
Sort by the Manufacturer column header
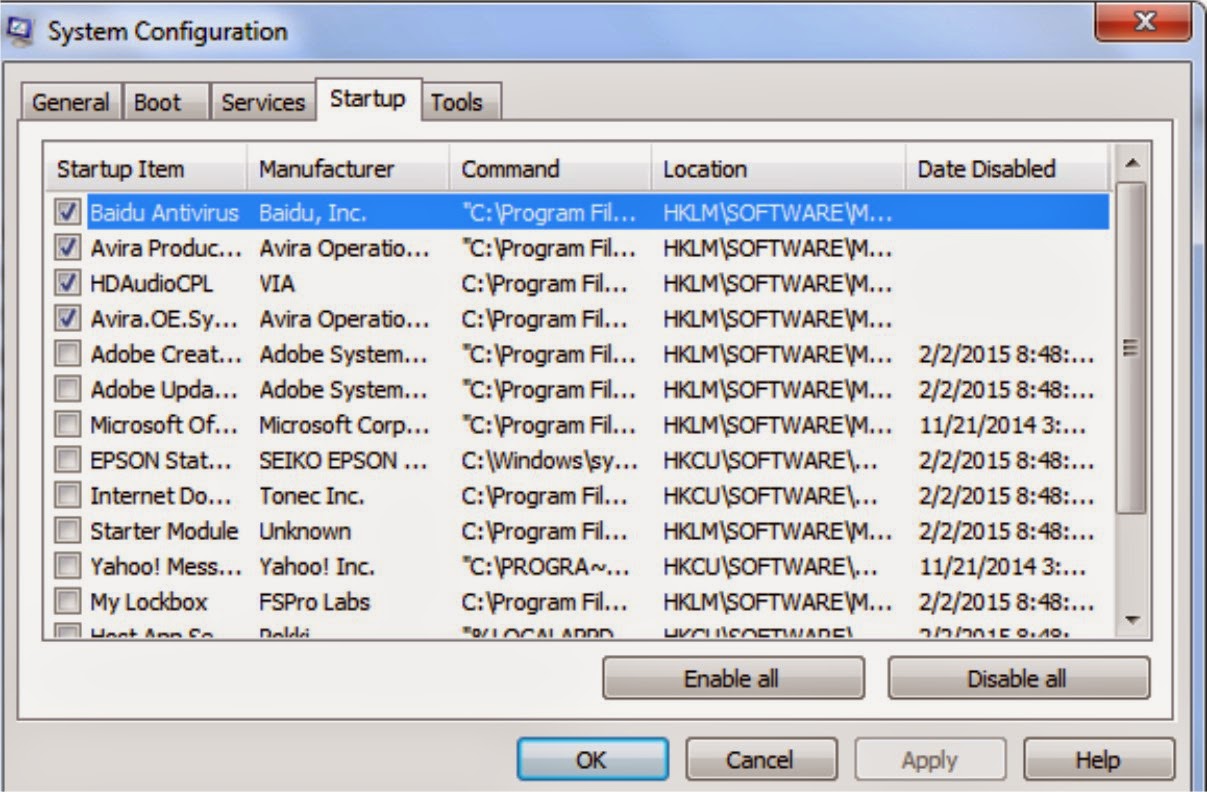coord(348,169)
